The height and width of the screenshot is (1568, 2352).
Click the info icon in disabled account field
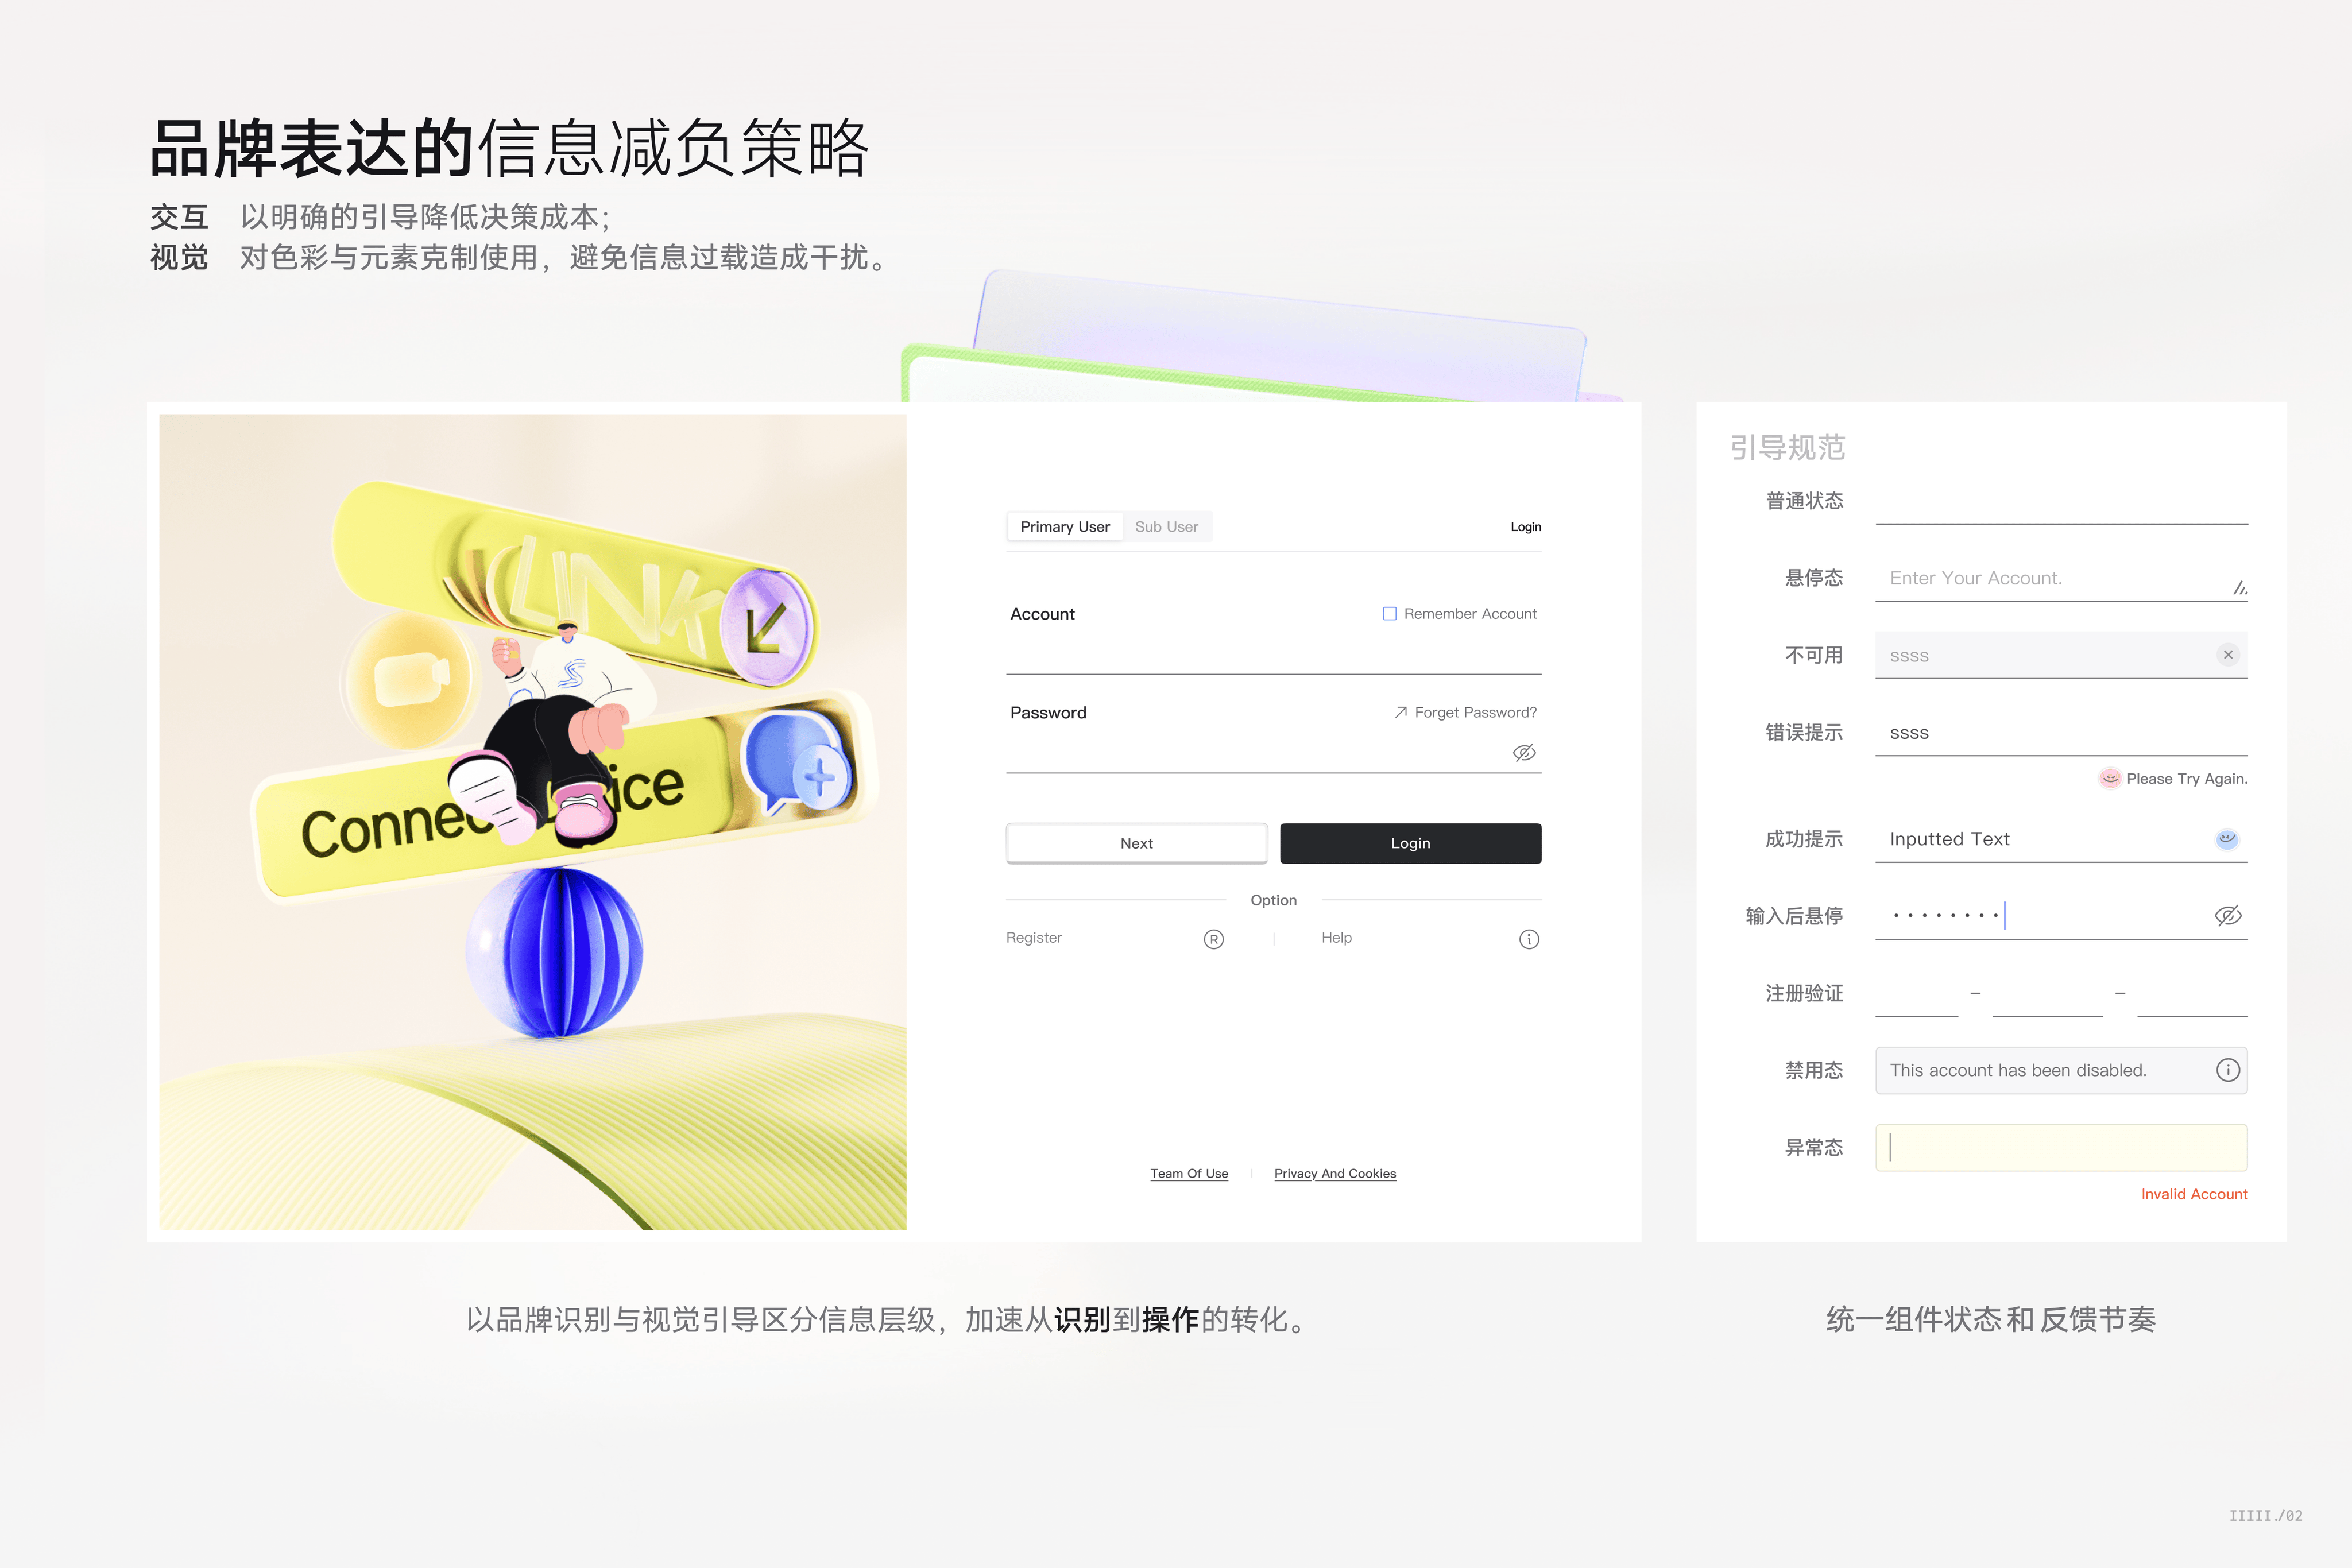pos(2228,1070)
